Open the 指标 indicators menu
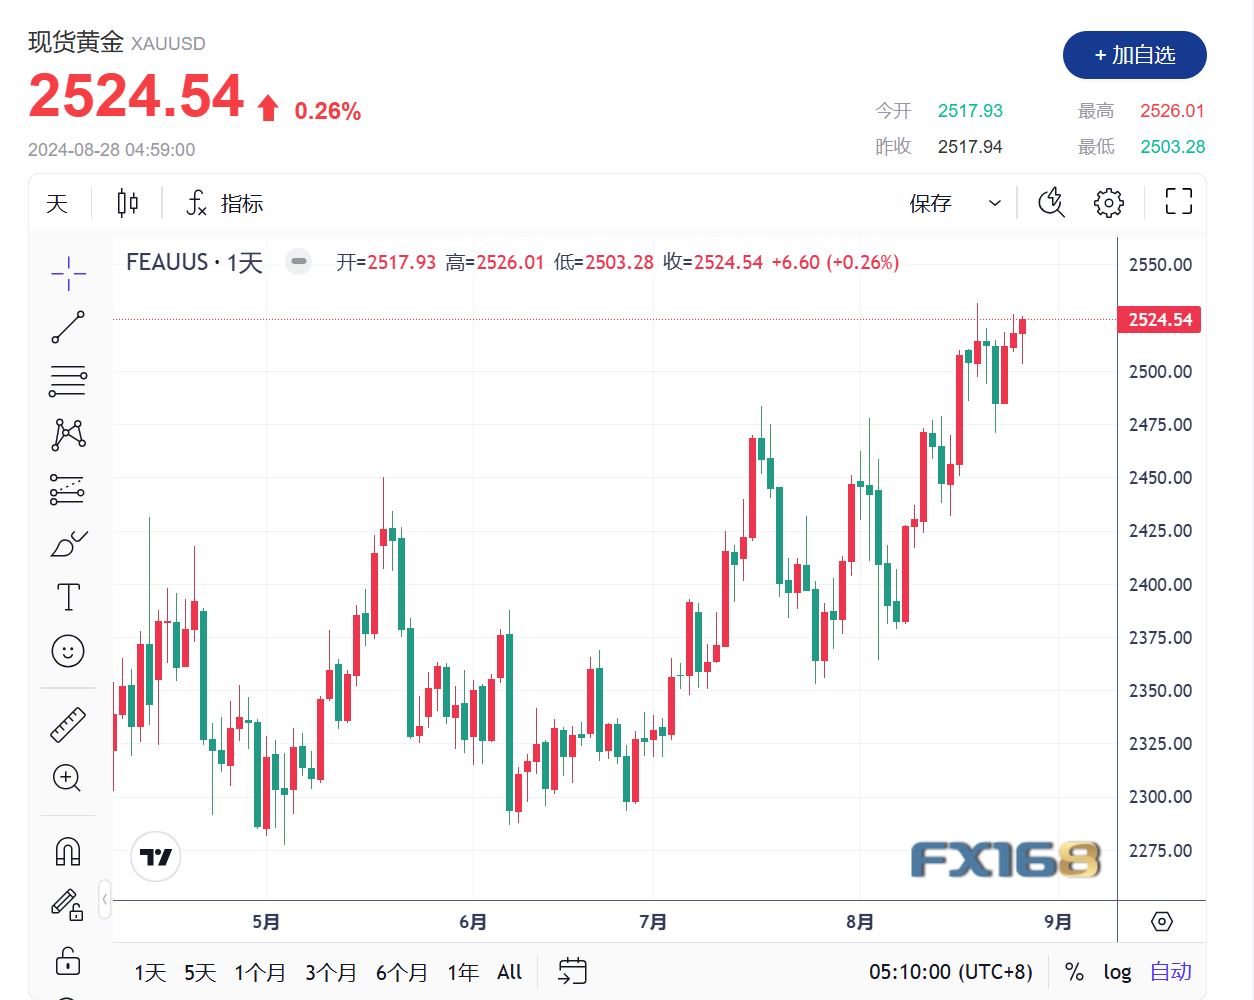 (225, 203)
